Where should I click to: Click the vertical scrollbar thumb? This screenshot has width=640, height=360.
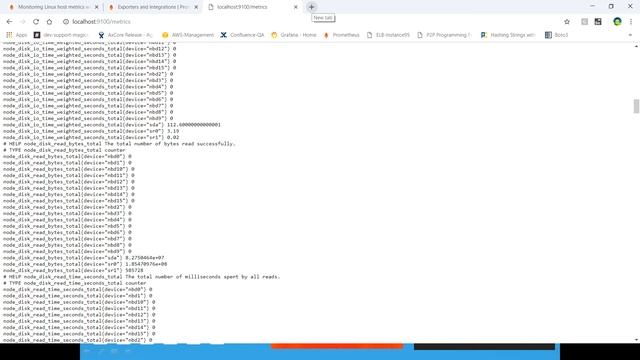click(636, 106)
